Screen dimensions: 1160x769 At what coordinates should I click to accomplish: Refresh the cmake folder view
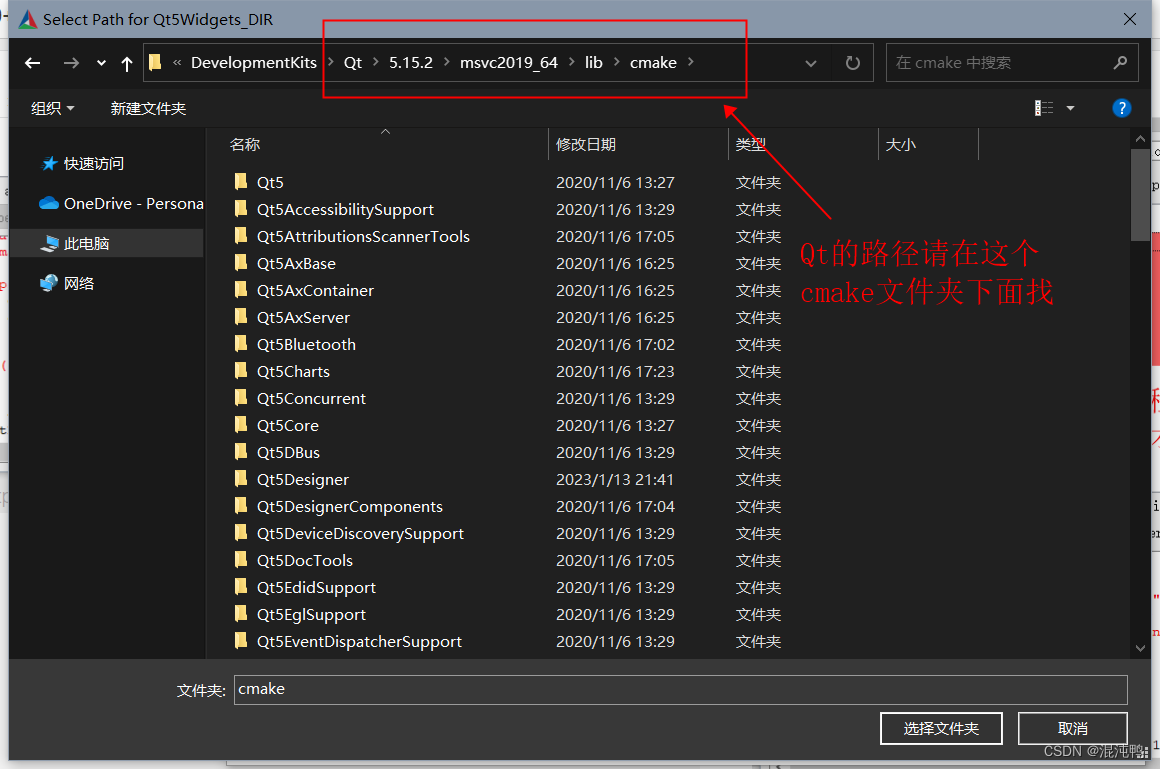[853, 63]
